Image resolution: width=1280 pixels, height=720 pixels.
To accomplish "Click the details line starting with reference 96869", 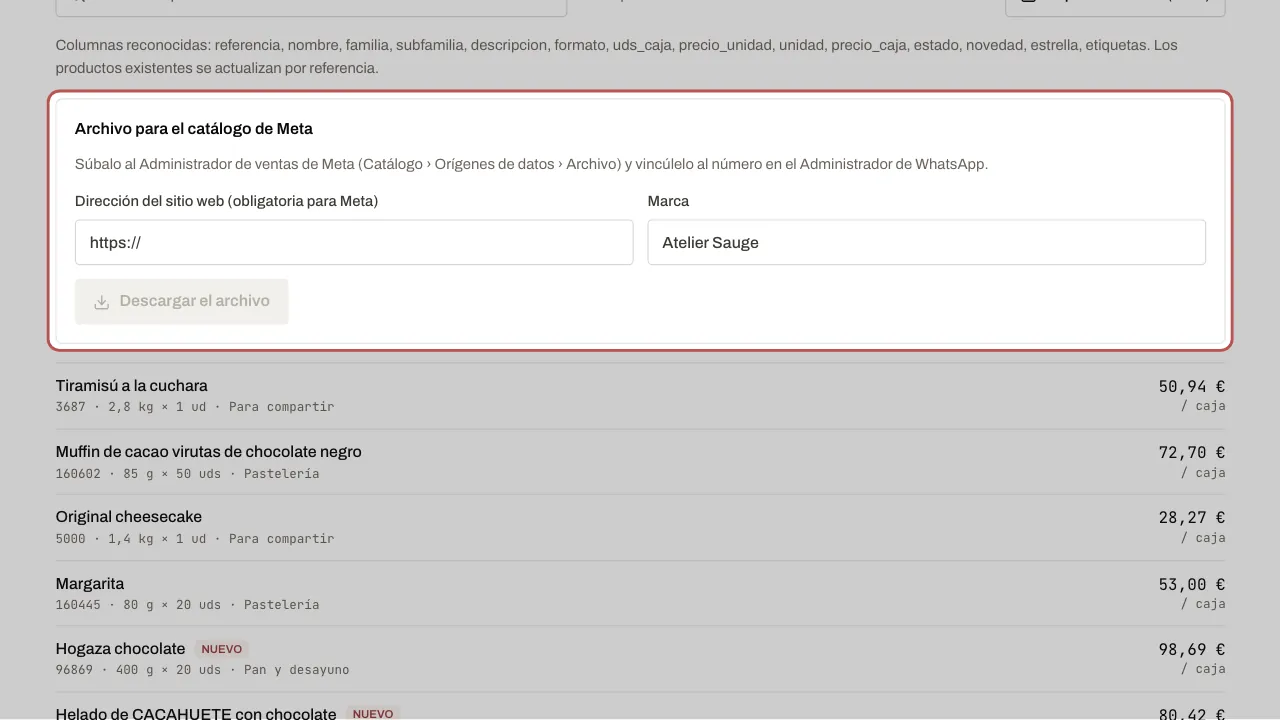I will pos(203,670).
